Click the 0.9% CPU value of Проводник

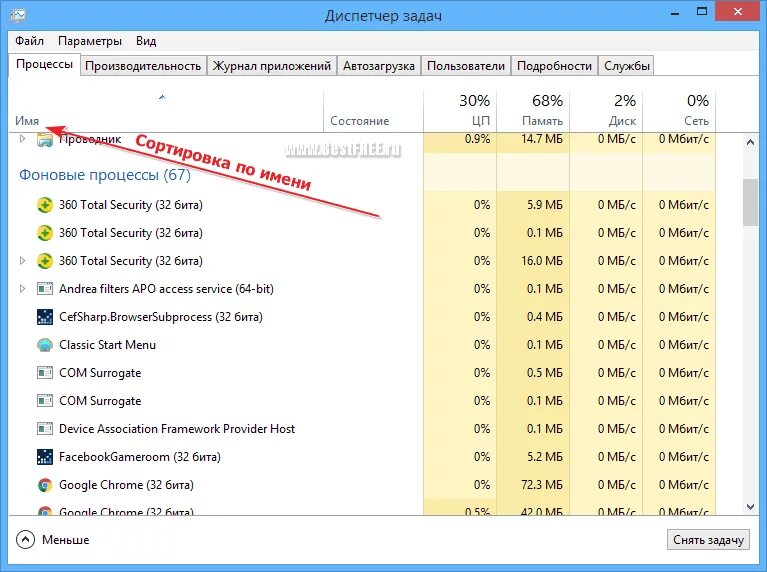tap(477, 139)
